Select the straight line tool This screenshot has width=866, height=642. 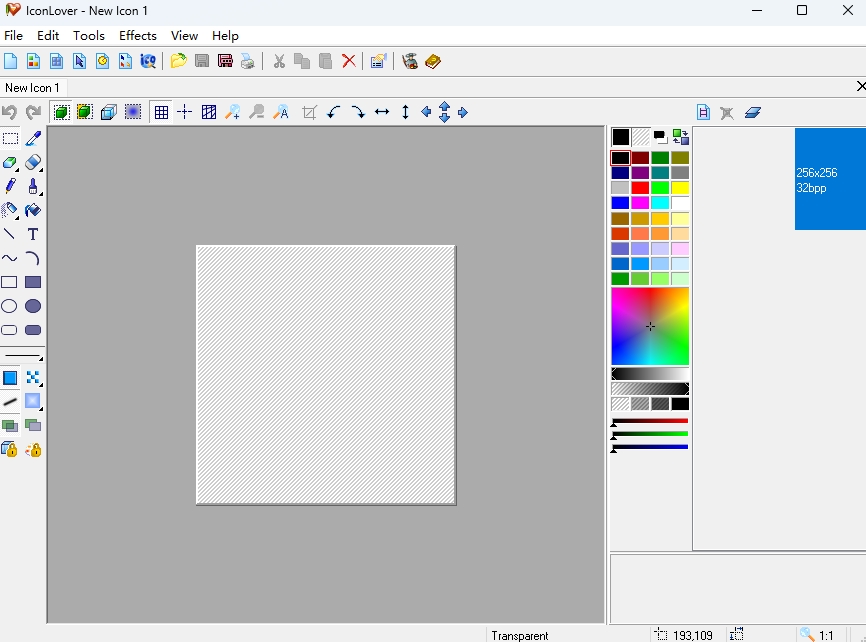click(10, 234)
